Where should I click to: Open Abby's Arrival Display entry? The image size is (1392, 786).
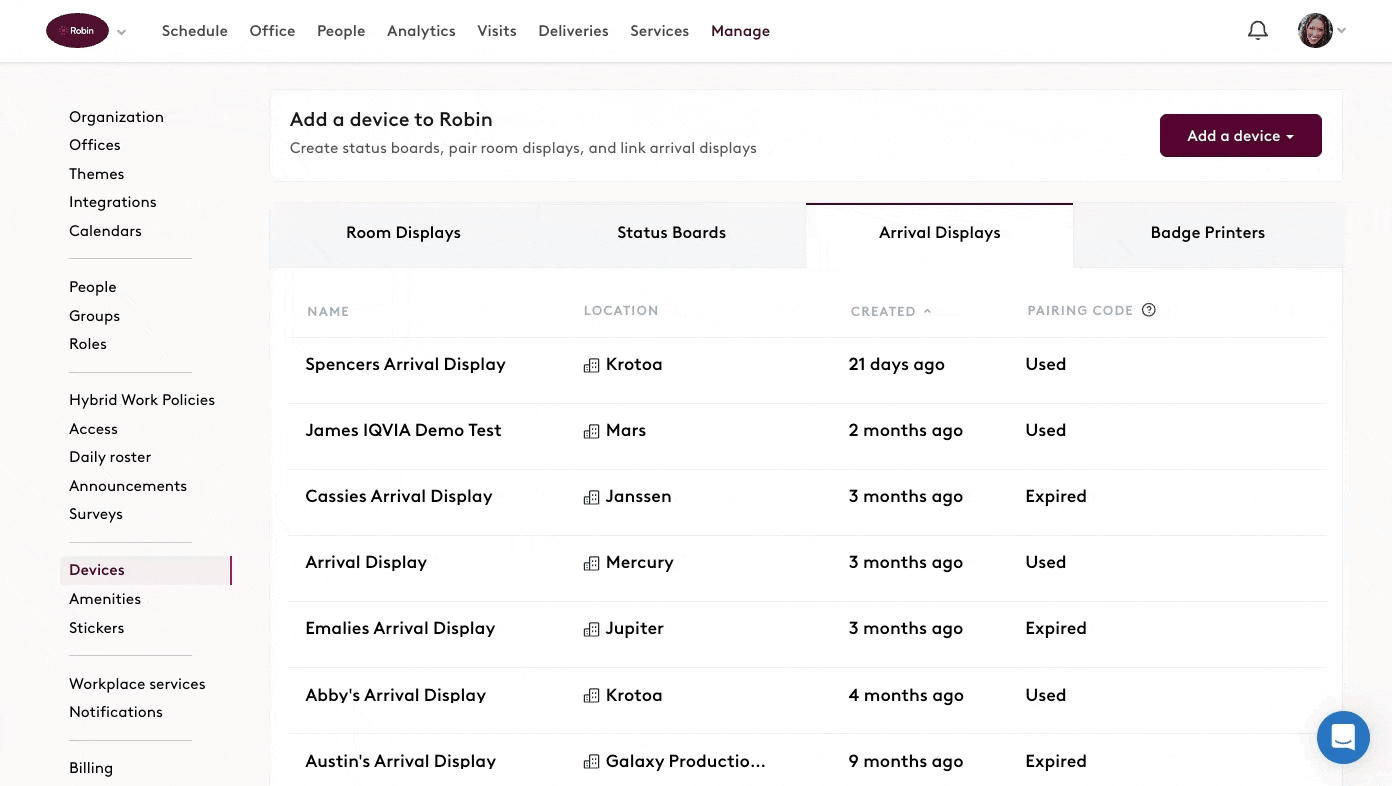coord(395,696)
